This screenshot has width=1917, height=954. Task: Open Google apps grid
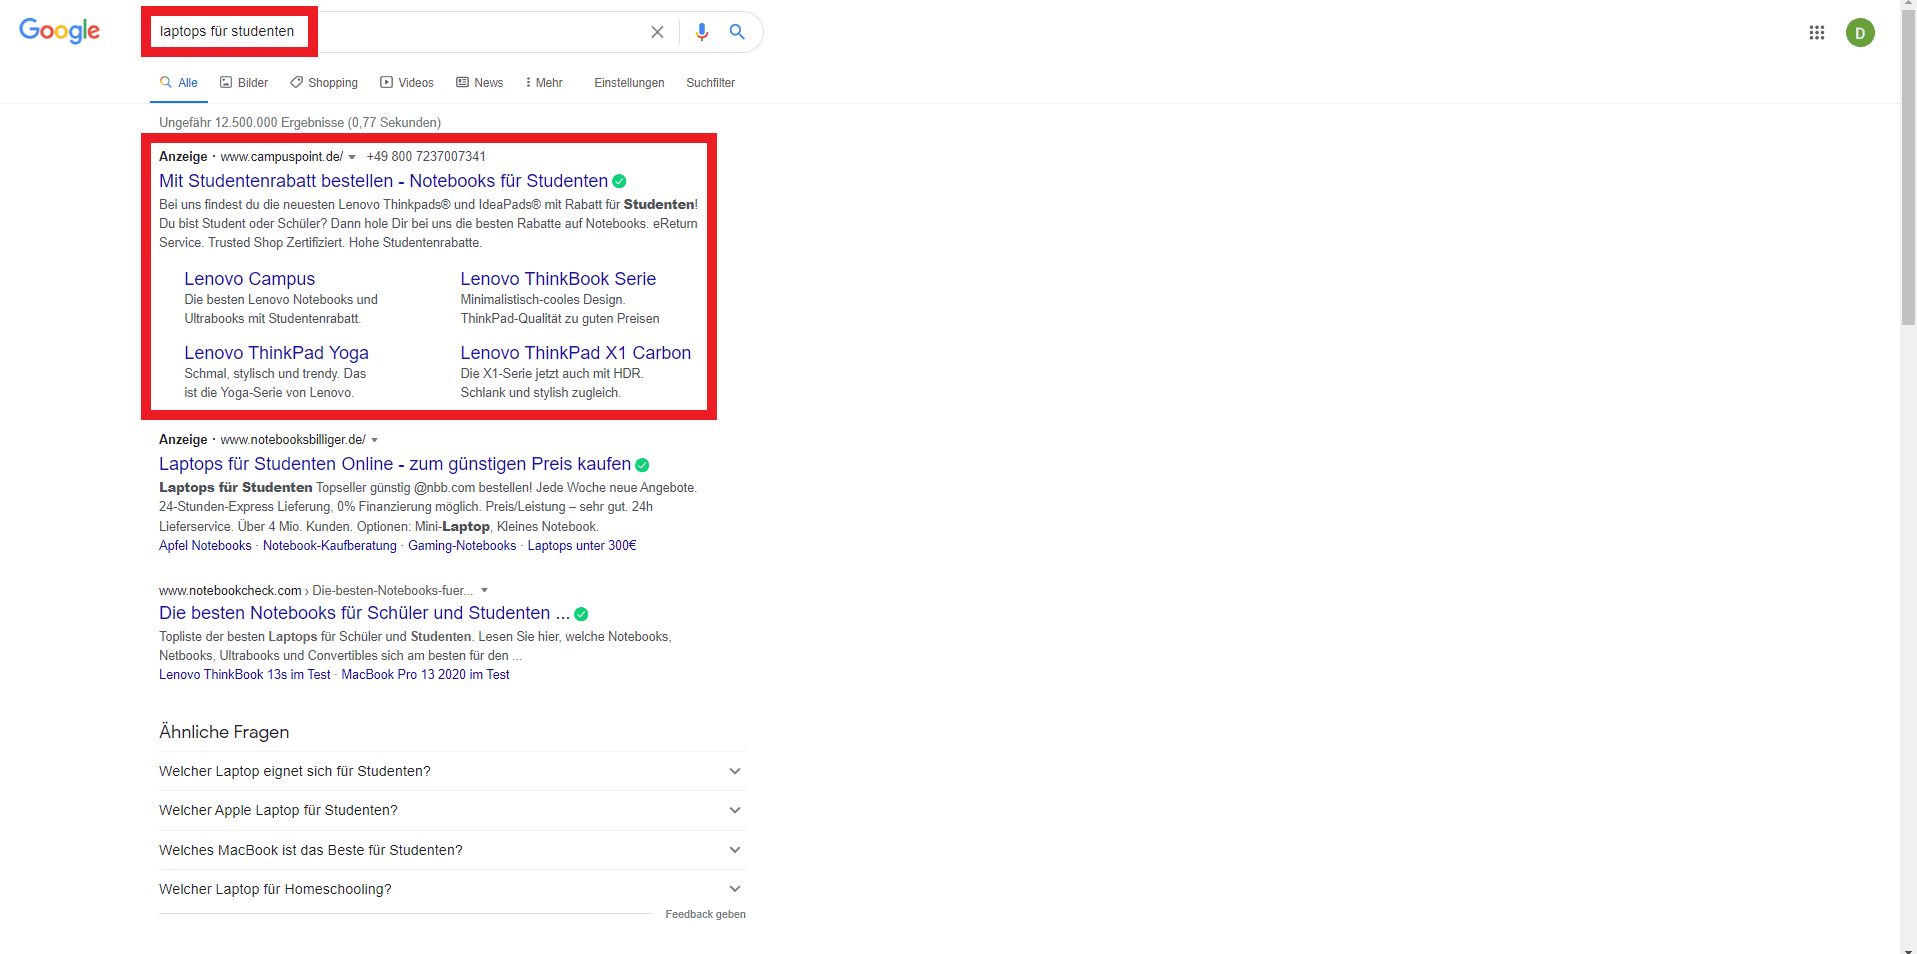point(1817,33)
